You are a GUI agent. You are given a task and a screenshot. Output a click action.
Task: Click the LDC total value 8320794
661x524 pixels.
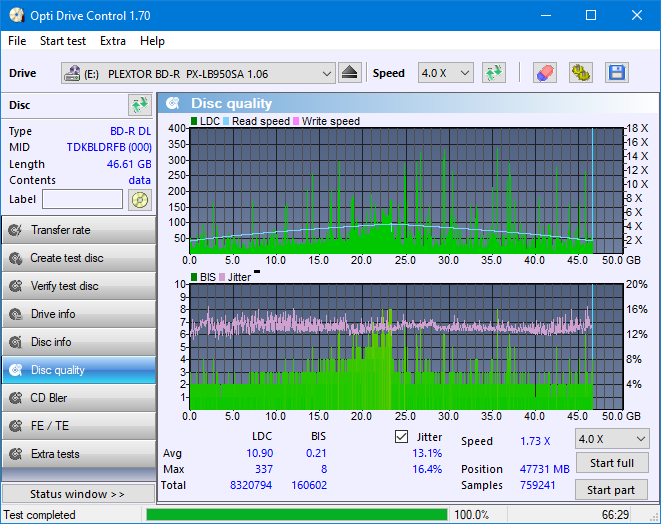[x=251, y=485]
